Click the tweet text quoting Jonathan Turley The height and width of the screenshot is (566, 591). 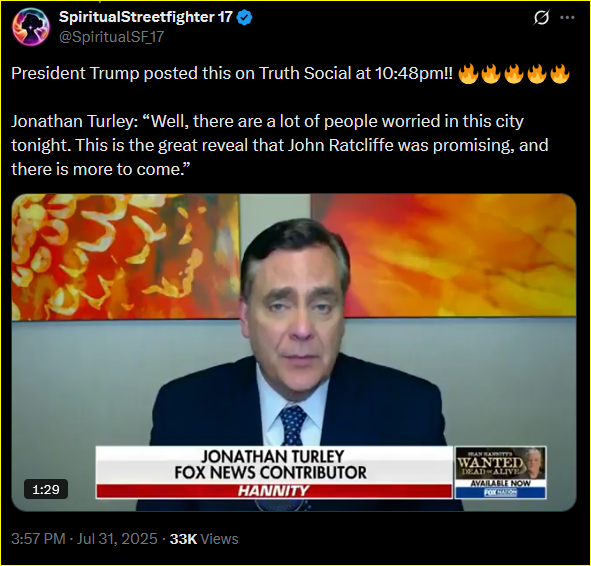pos(280,145)
